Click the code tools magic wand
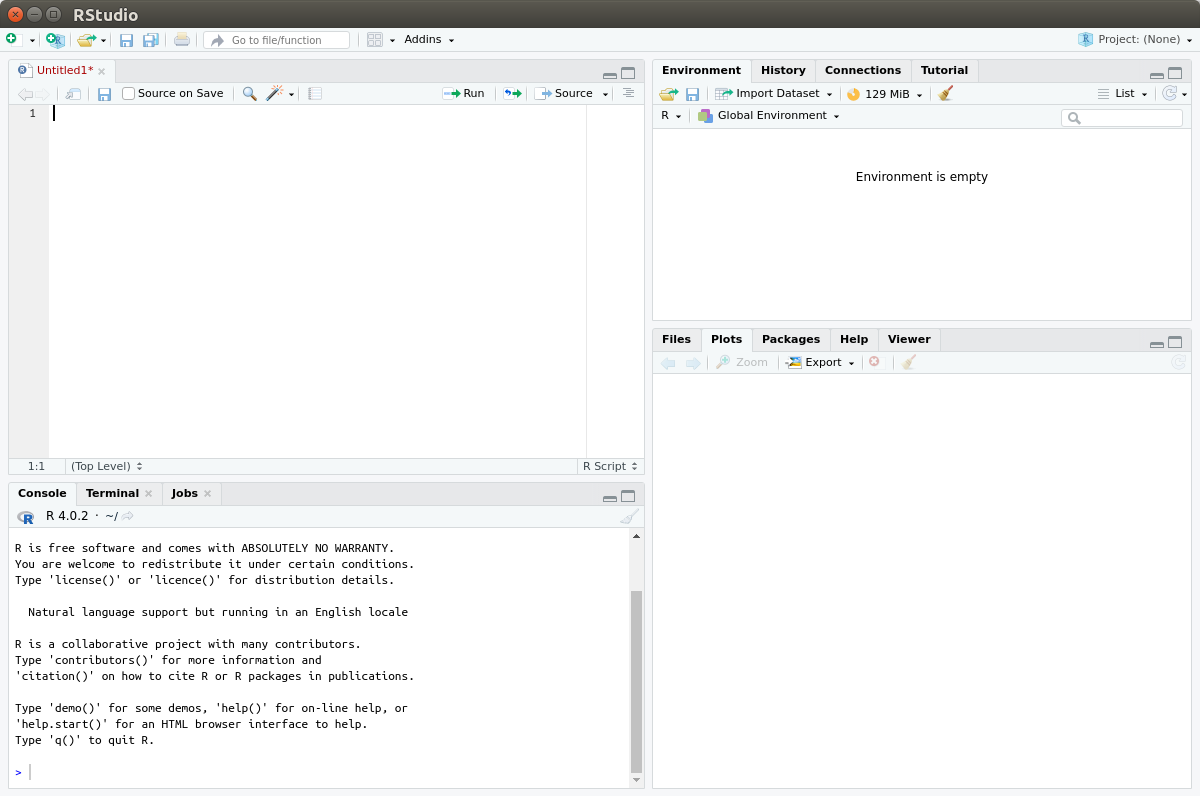This screenshot has width=1200, height=796. tap(275, 94)
